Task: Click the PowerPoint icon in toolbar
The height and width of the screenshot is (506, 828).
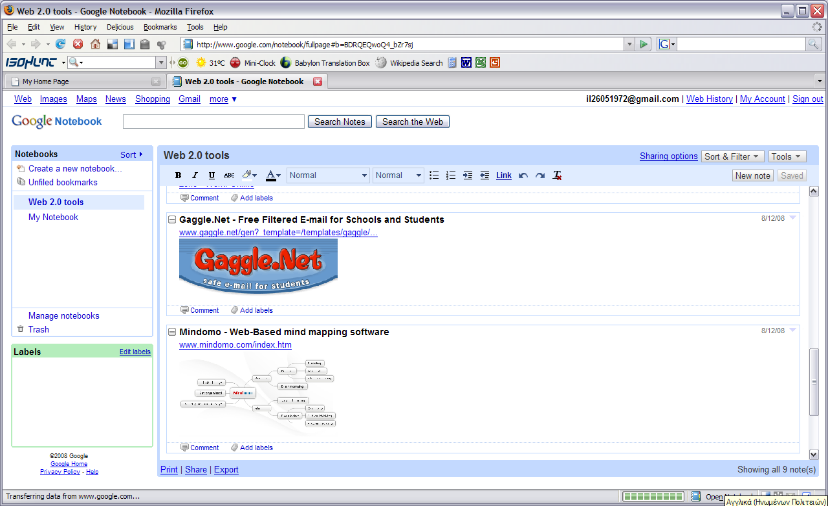Action: pyautogui.click(x=495, y=63)
